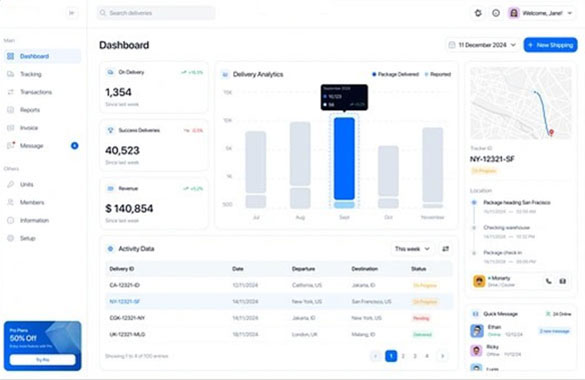This screenshot has width=585, height=380.
Task: Open the This week filter dropdown
Action: pos(412,249)
